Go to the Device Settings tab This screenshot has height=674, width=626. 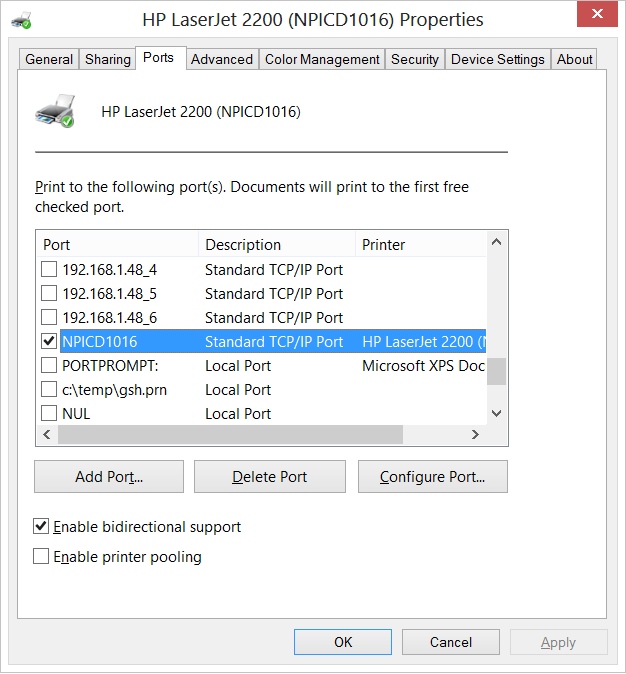[497, 59]
